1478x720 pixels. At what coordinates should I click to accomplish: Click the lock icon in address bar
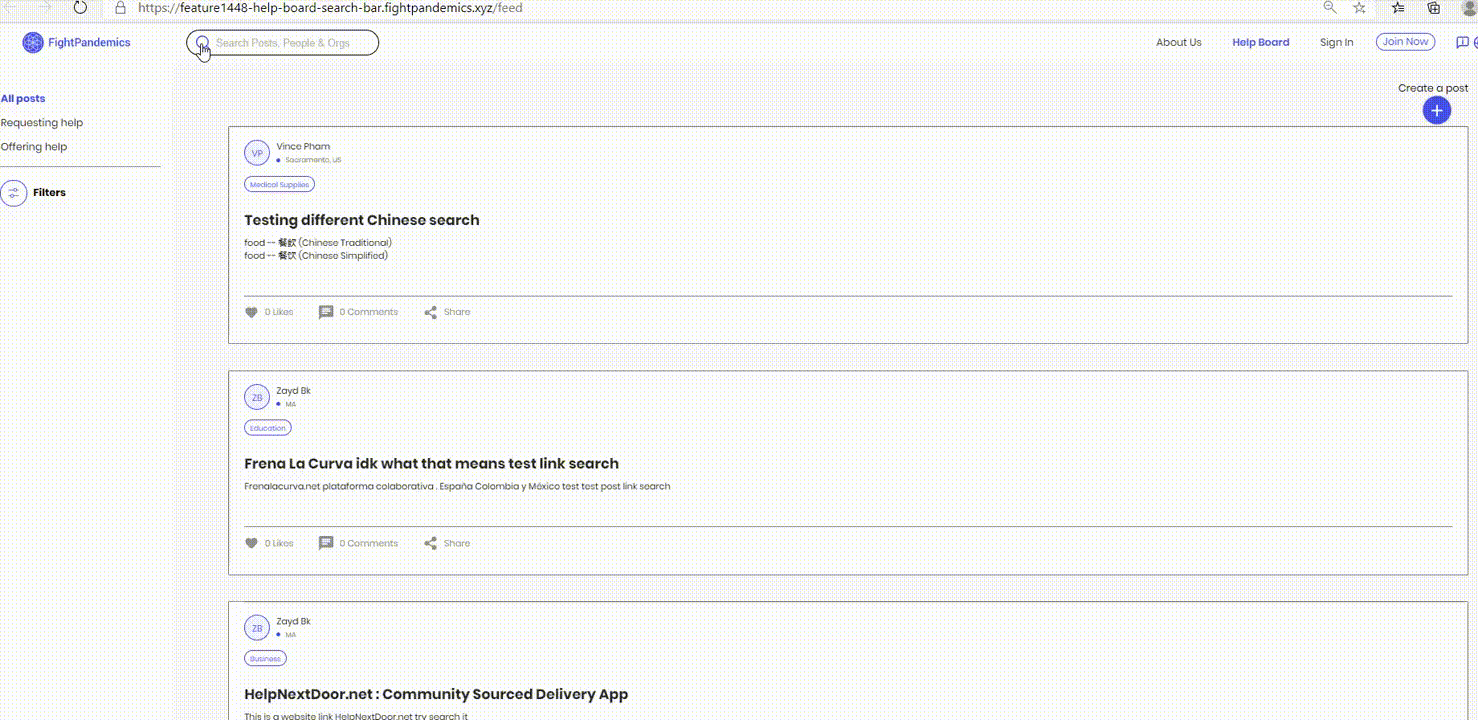tap(121, 7)
